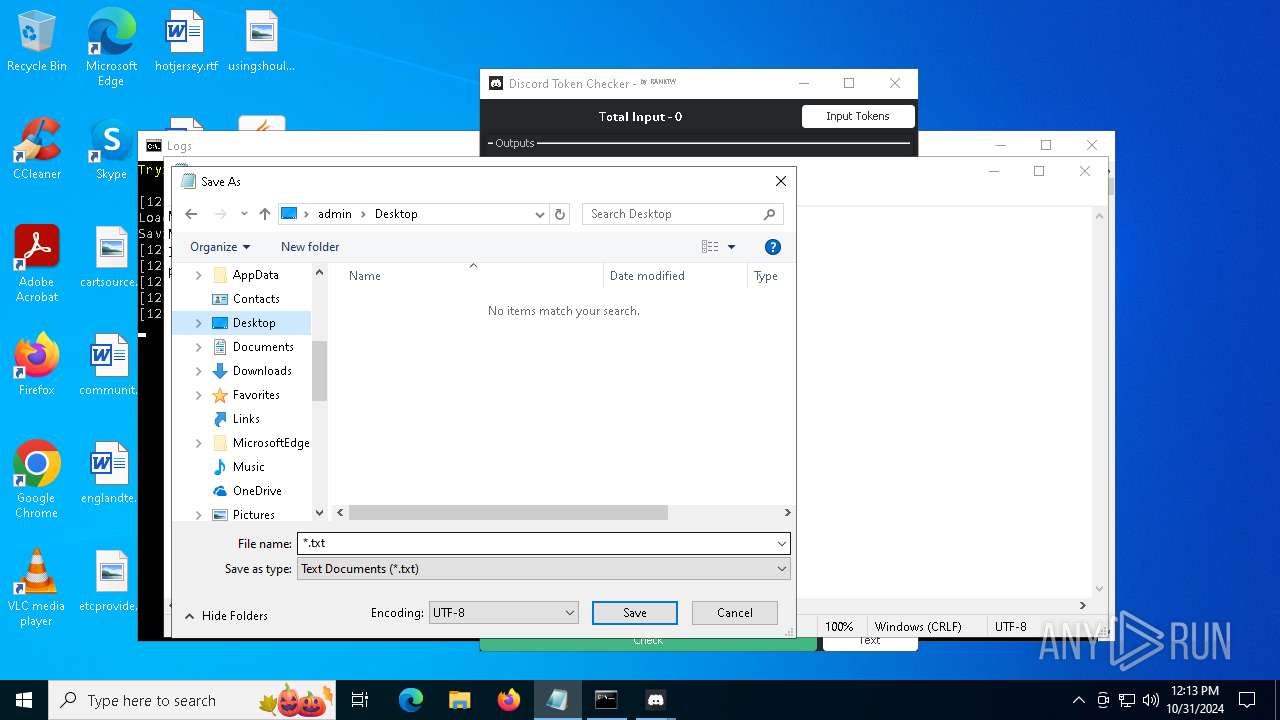1280x720 pixels.
Task: Select Desktop in the folder tree
Action: click(254, 323)
